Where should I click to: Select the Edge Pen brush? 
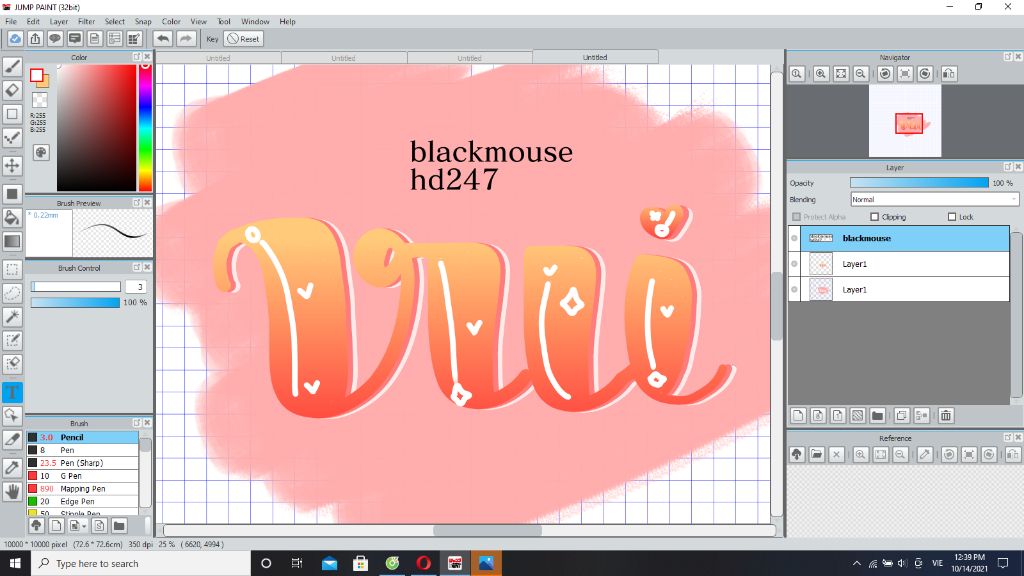pyautogui.click(x=82, y=502)
